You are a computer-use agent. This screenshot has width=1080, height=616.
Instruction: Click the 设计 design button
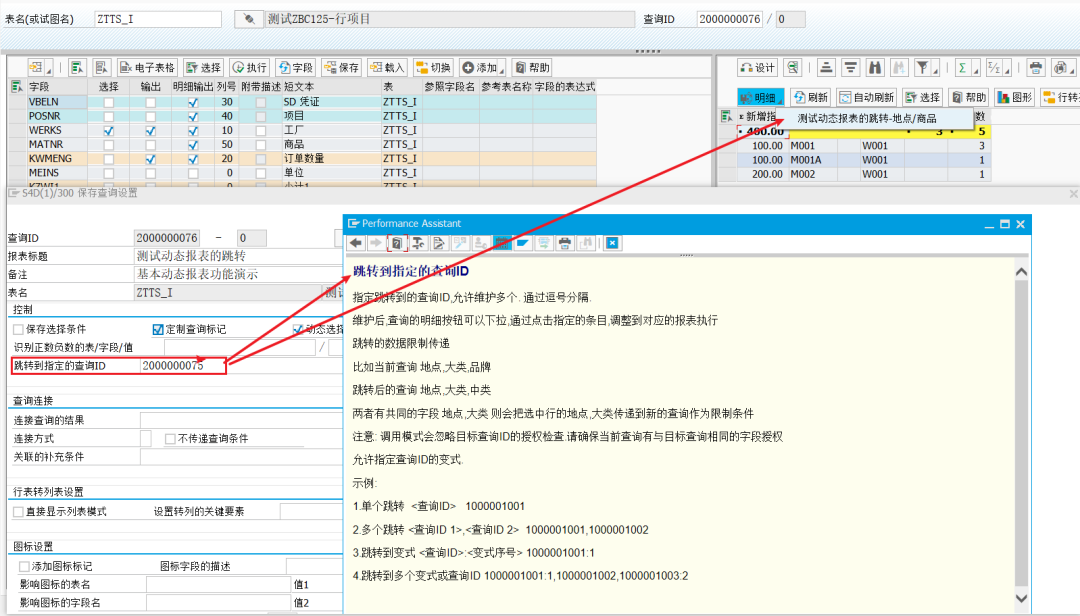tap(757, 68)
